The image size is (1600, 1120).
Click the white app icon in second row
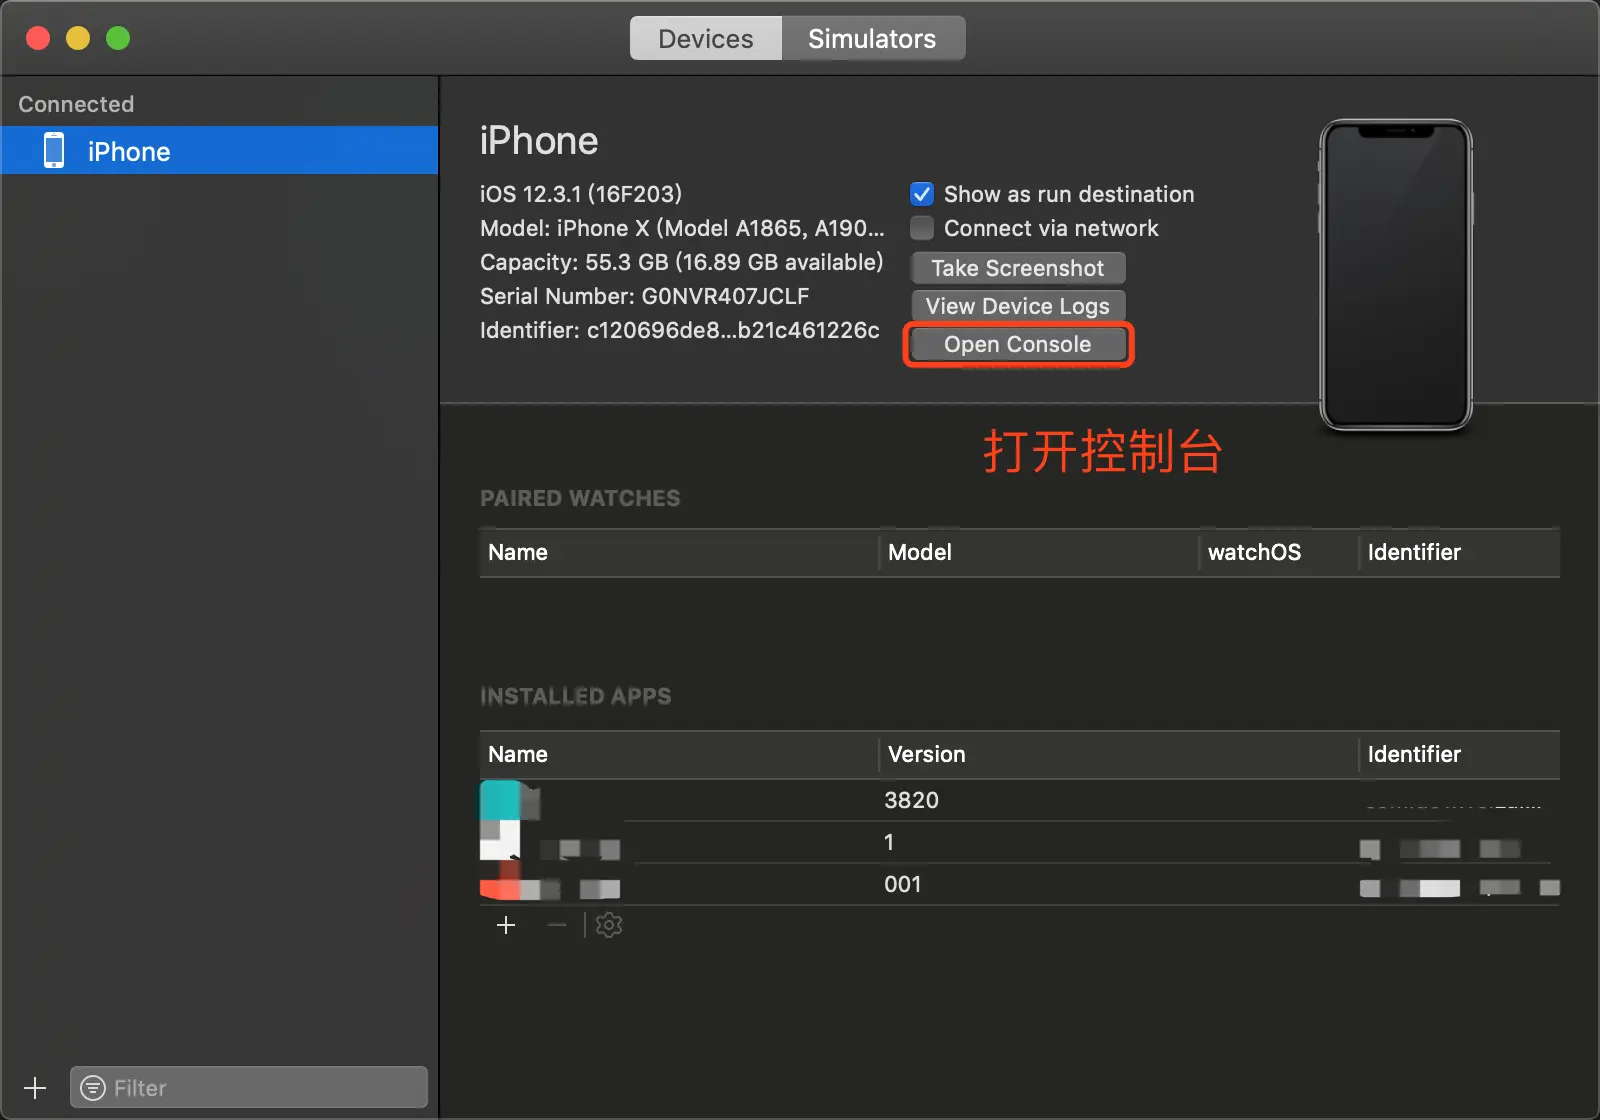pyautogui.click(x=501, y=841)
